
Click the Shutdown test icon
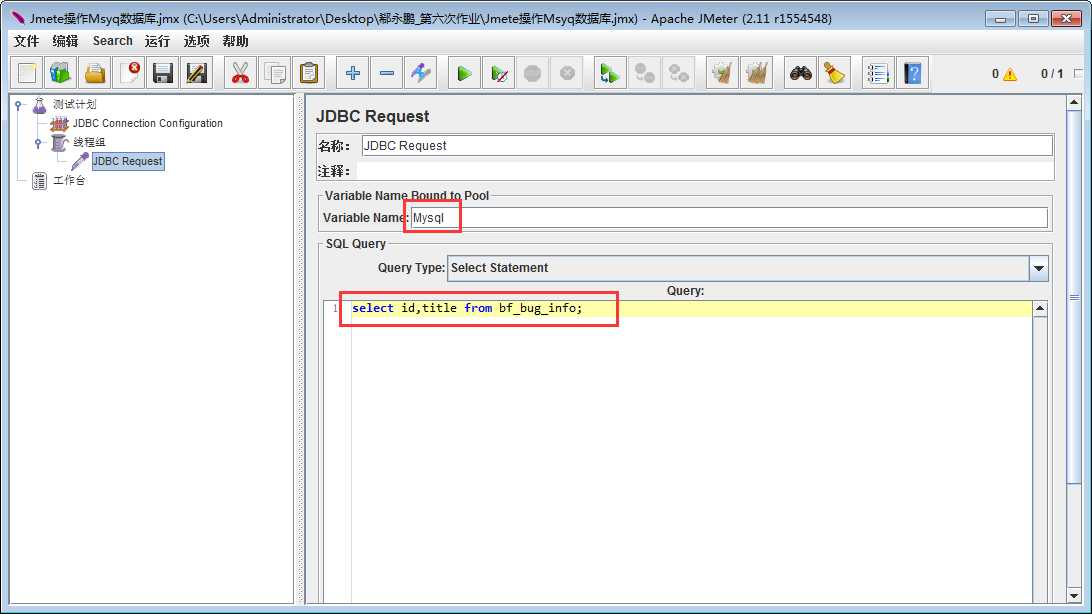(567, 73)
